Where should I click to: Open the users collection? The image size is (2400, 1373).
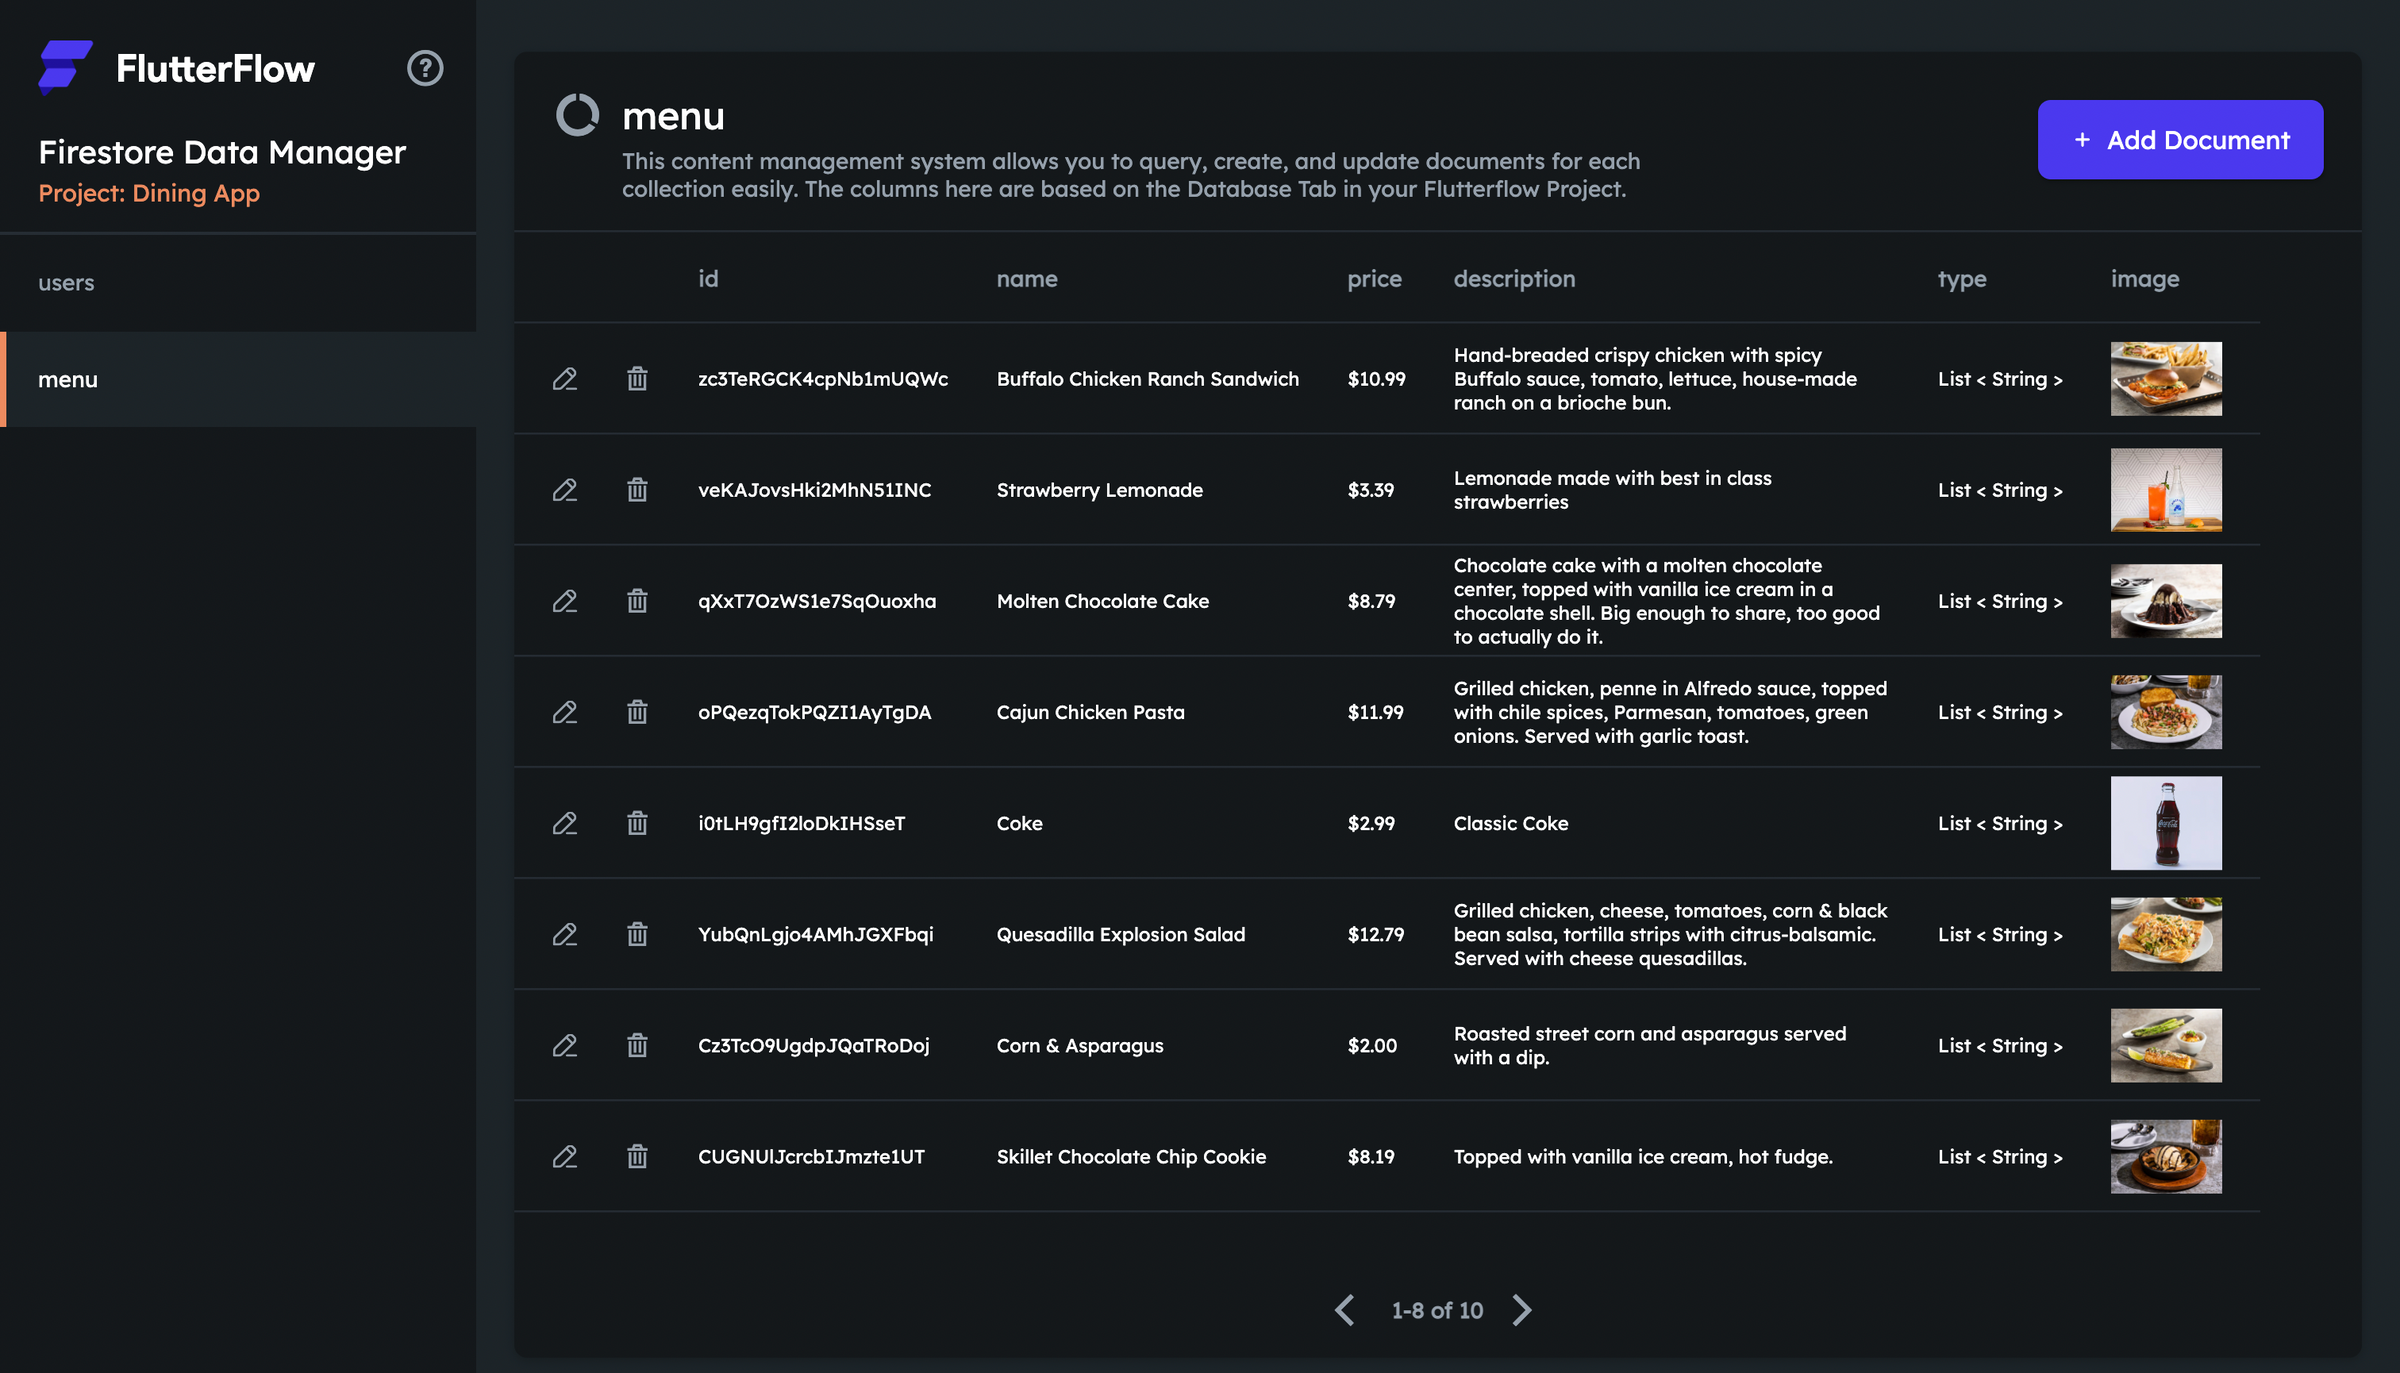(x=66, y=283)
